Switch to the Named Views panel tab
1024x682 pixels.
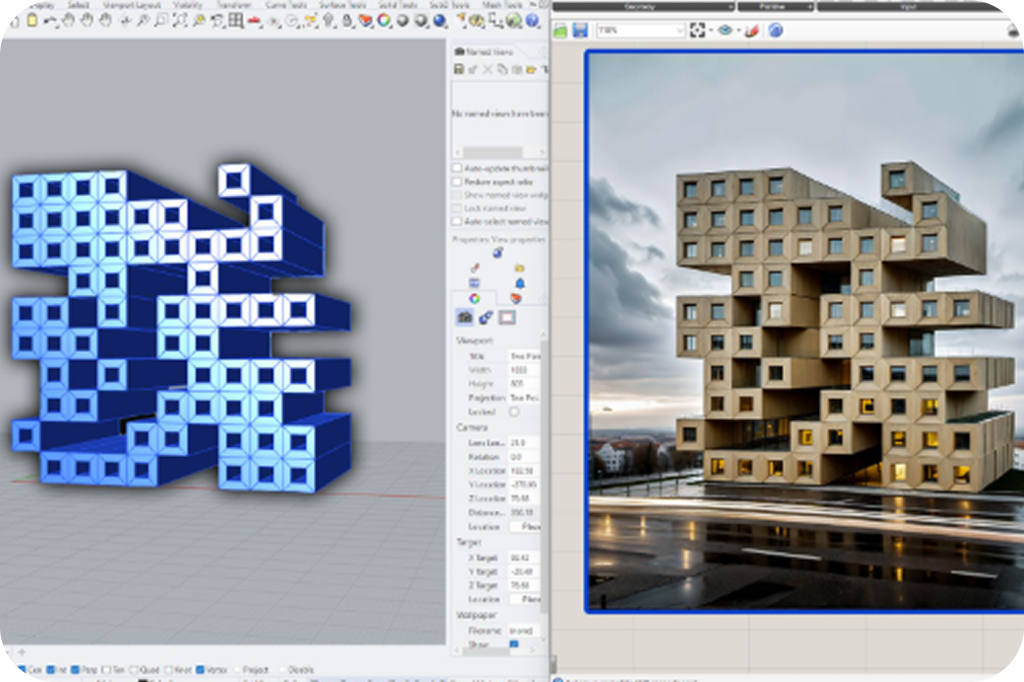point(485,52)
